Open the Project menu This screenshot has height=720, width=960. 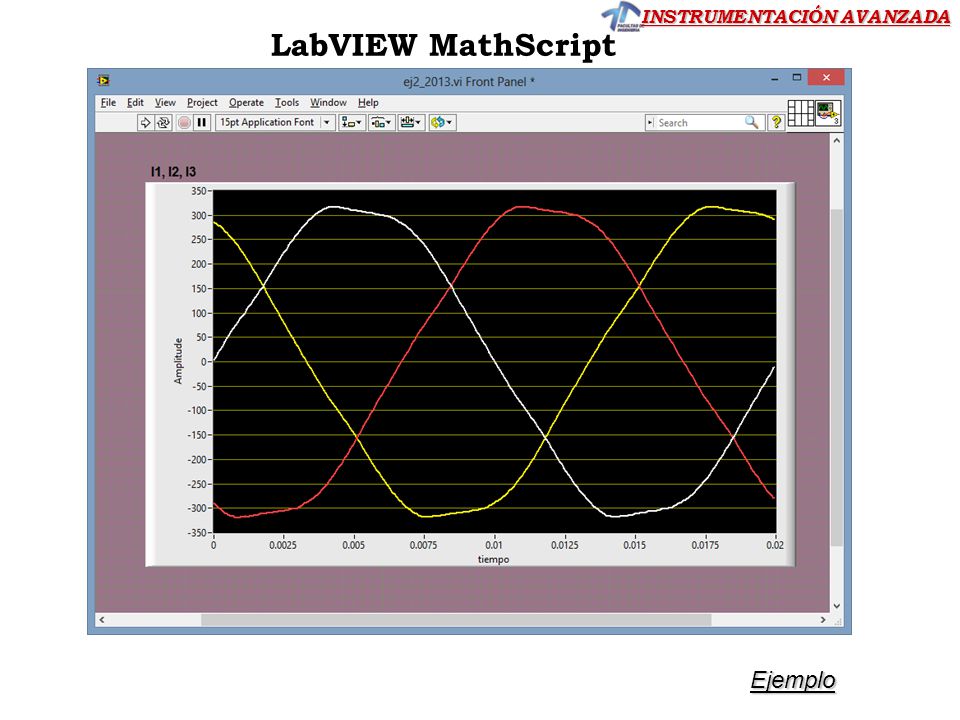click(x=202, y=102)
